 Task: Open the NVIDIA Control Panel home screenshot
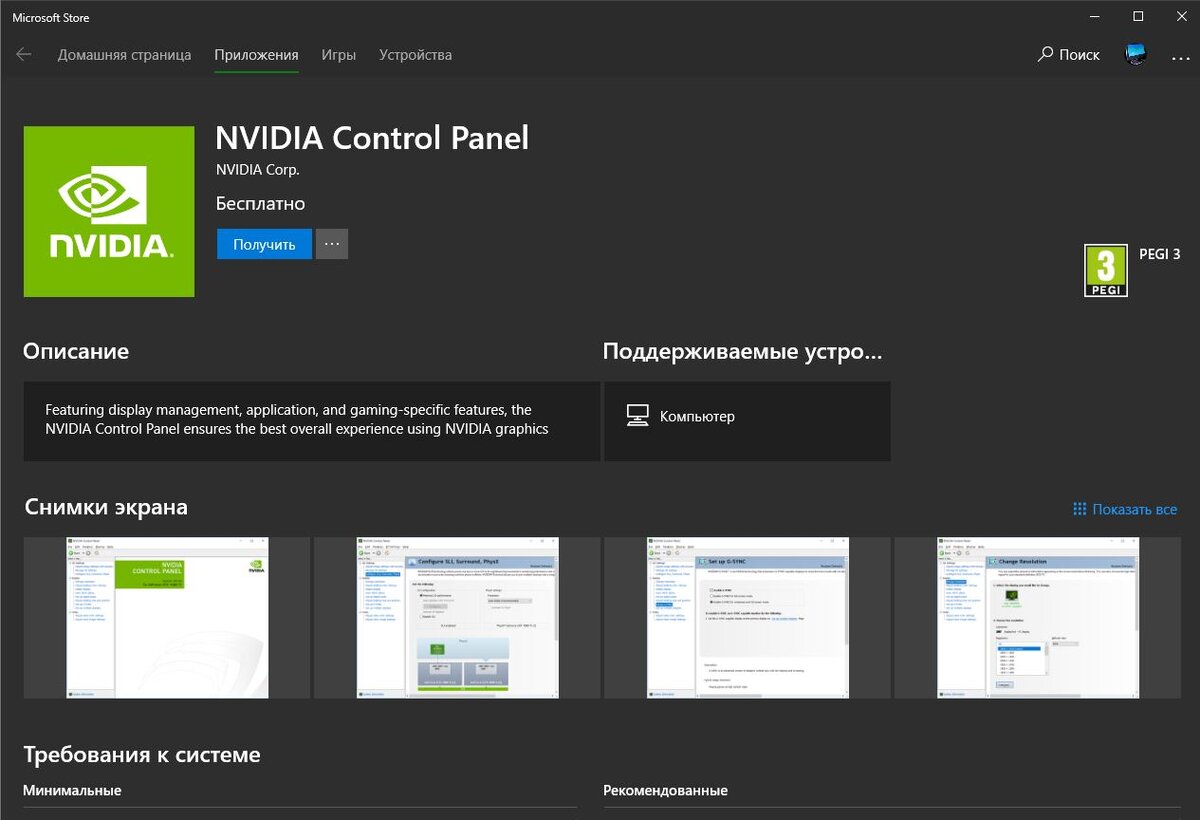click(x=167, y=617)
